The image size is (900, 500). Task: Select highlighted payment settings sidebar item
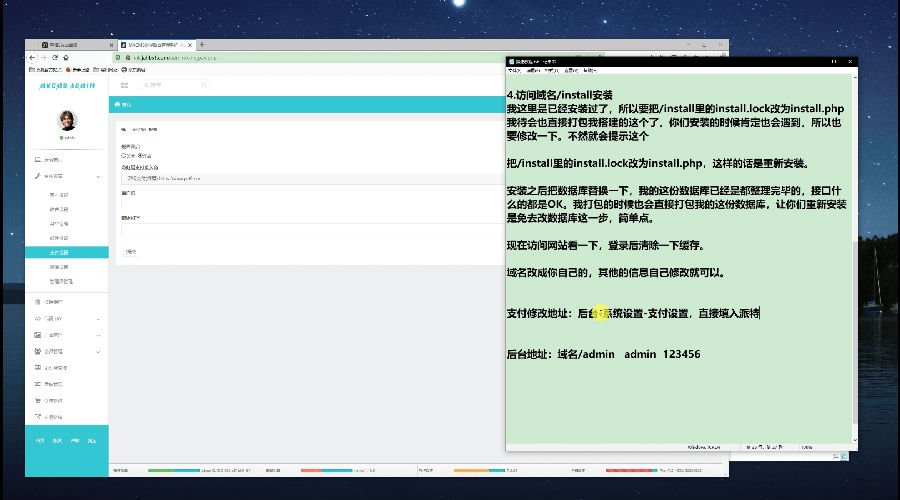point(60,253)
